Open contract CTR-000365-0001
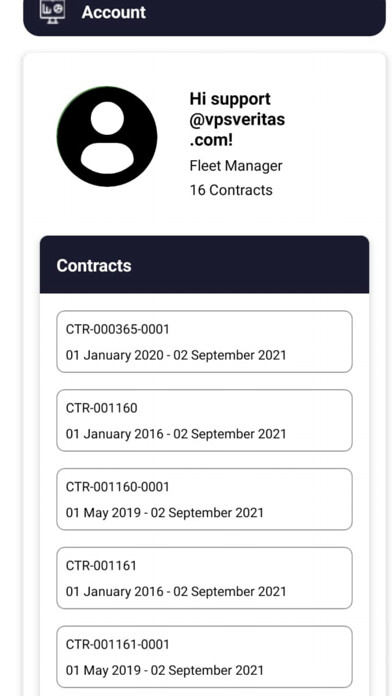Viewport: 392px width, 696px height. coord(204,342)
